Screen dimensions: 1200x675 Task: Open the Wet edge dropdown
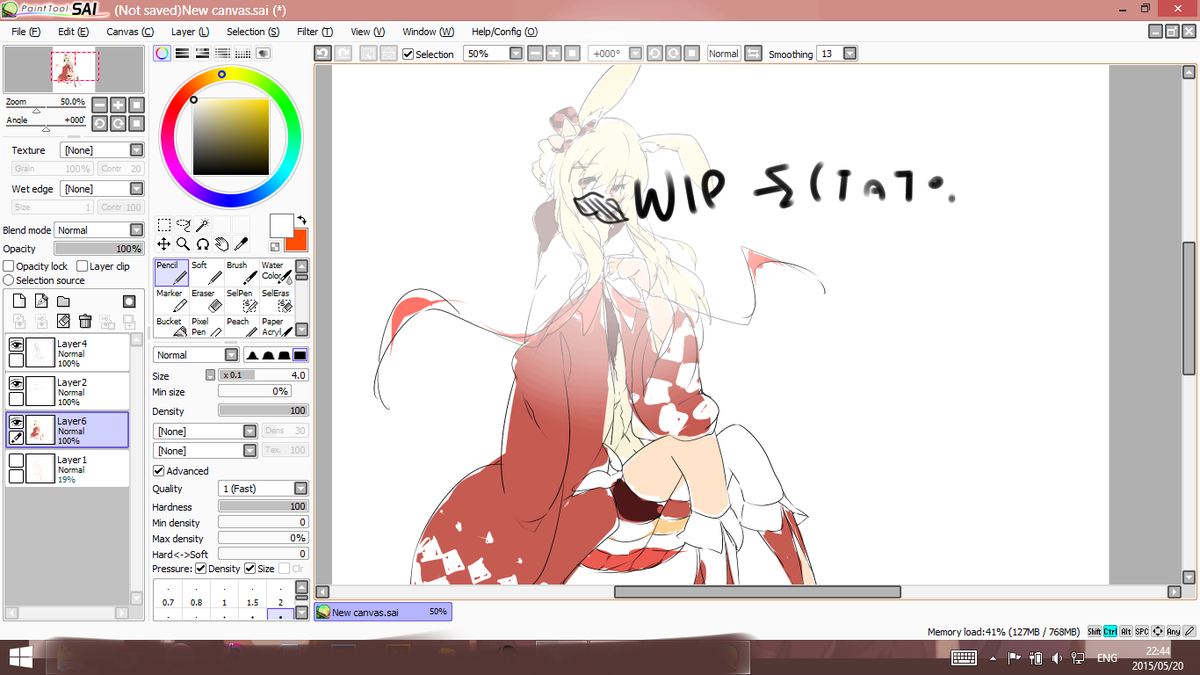pyautogui.click(x=102, y=188)
